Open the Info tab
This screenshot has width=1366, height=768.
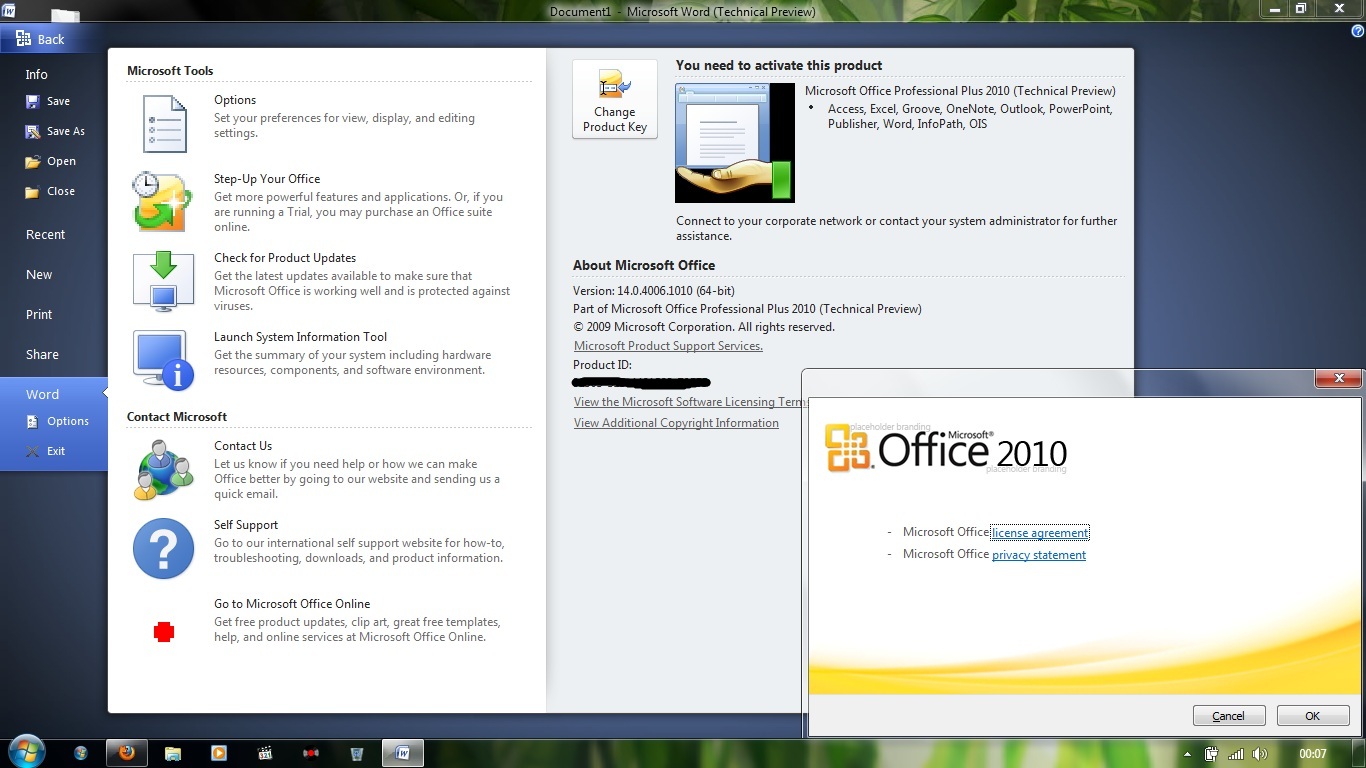point(37,74)
